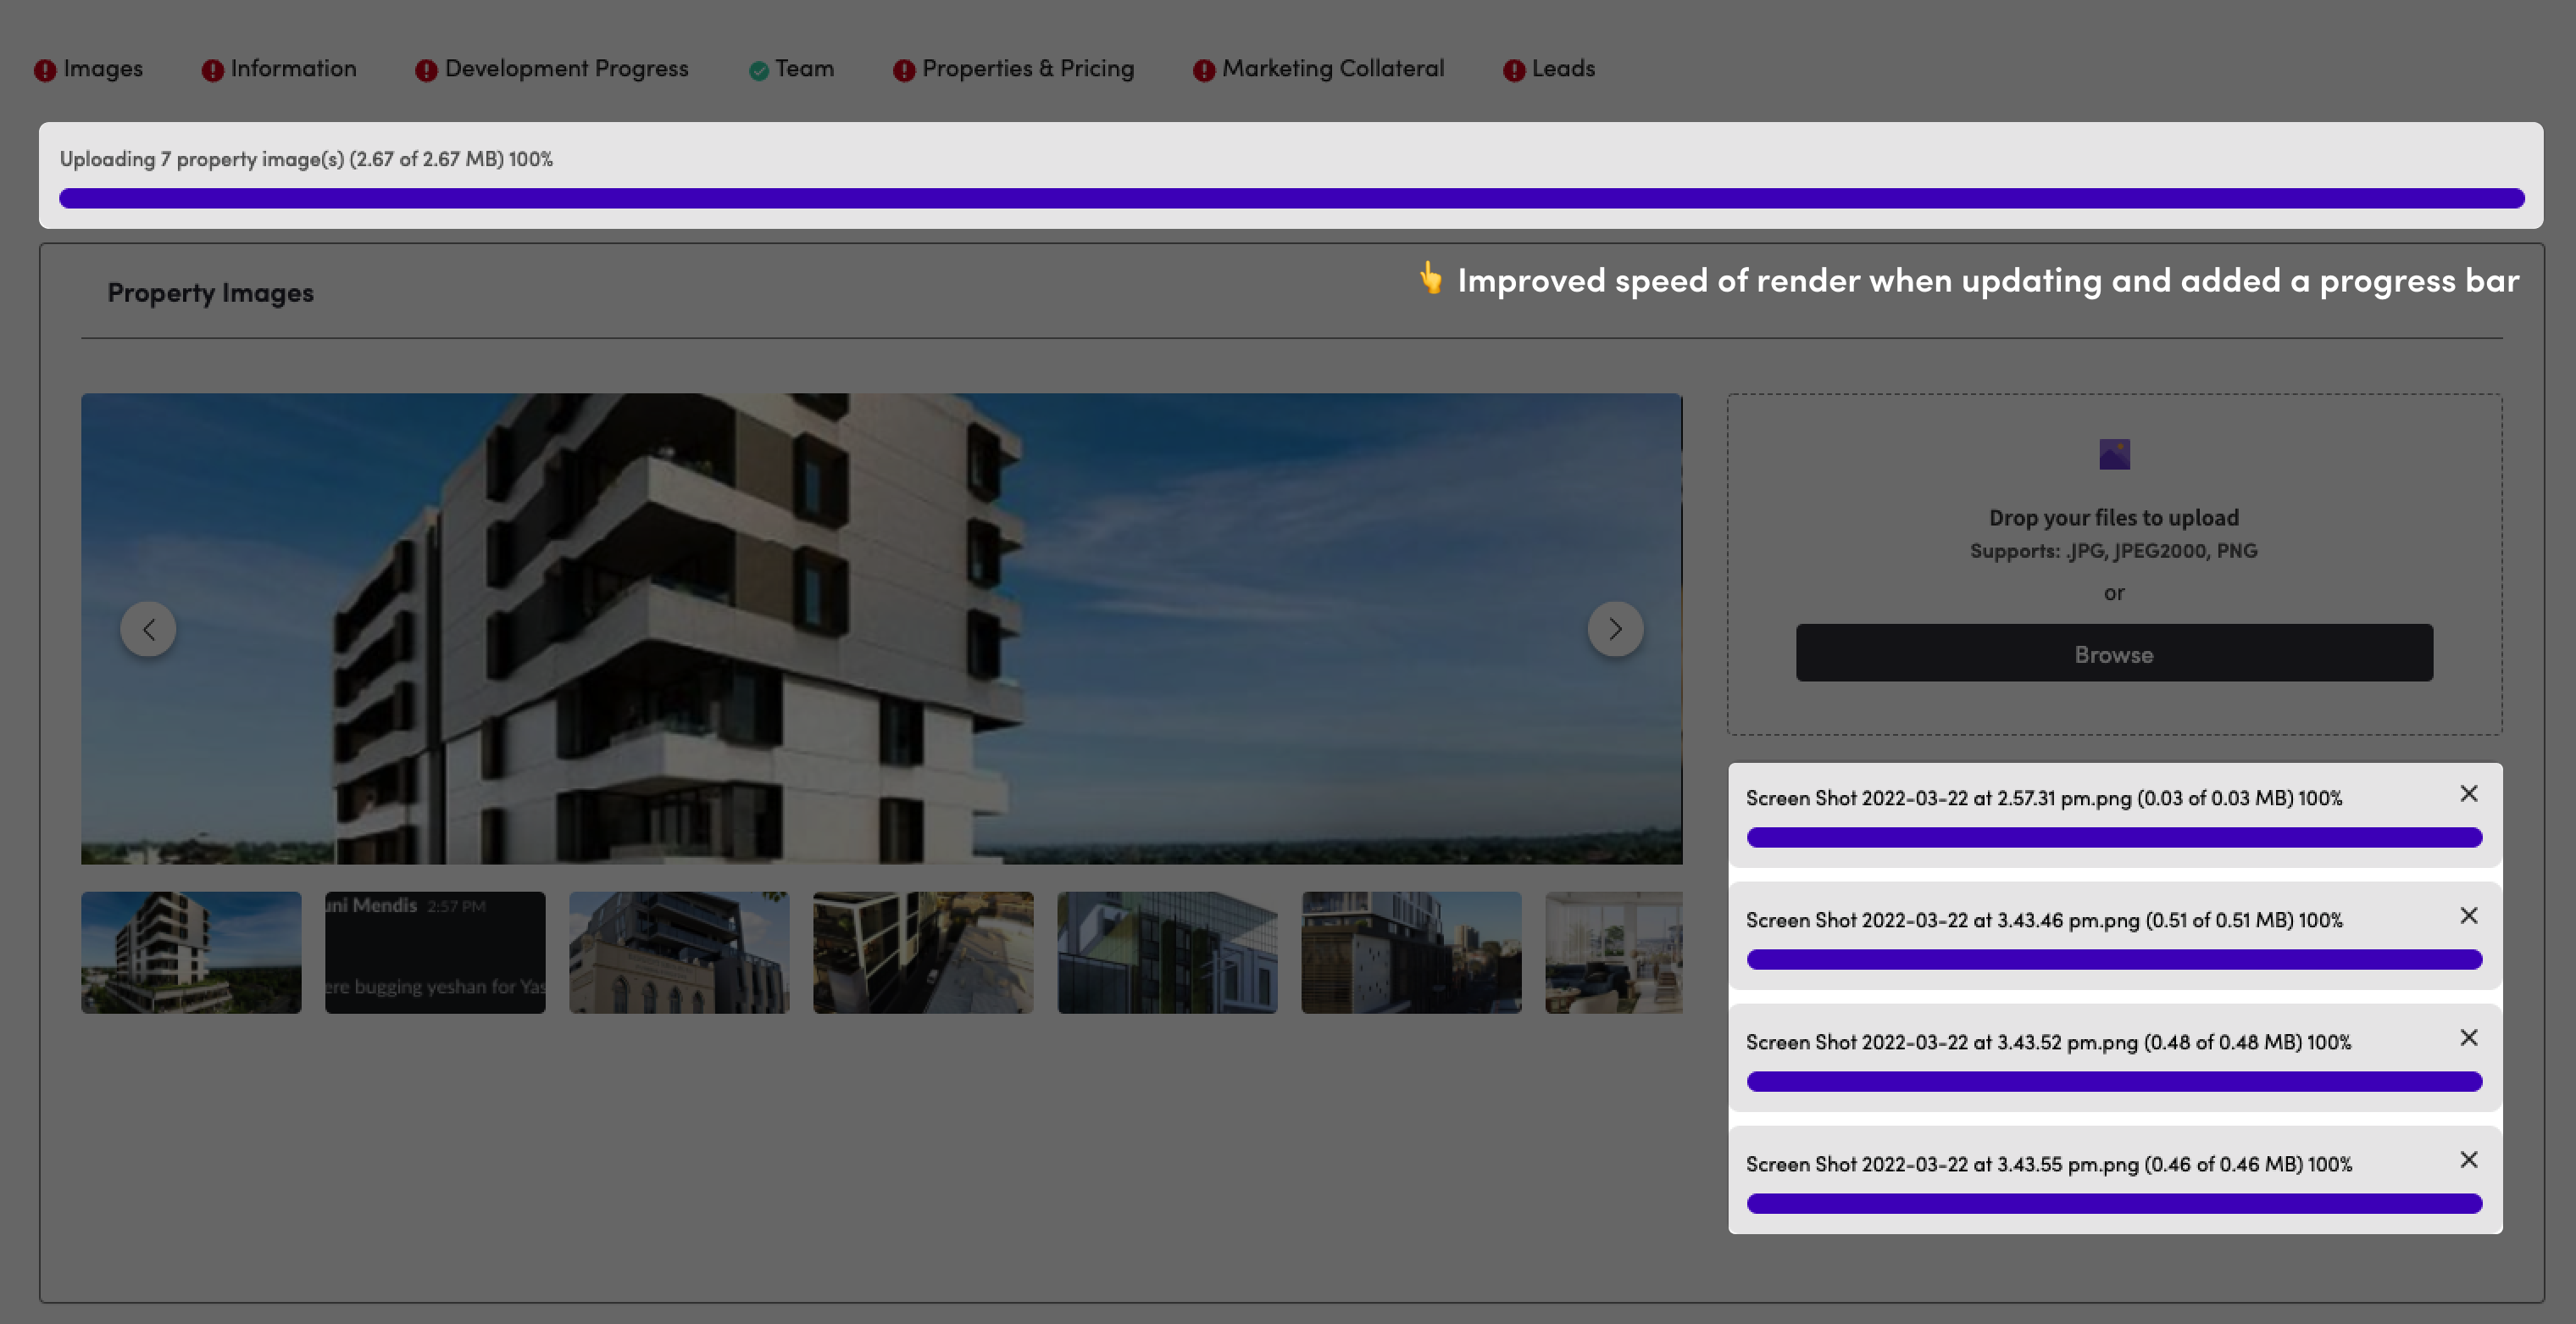Click the green check icon beside Team
Screen dimensions: 2576x1324
(759, 70)
